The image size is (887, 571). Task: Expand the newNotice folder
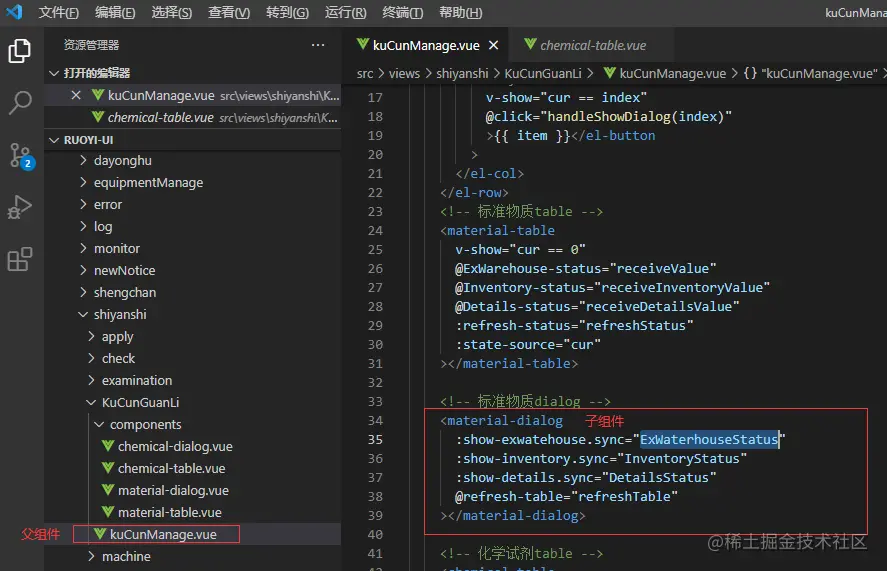point(192,271)
